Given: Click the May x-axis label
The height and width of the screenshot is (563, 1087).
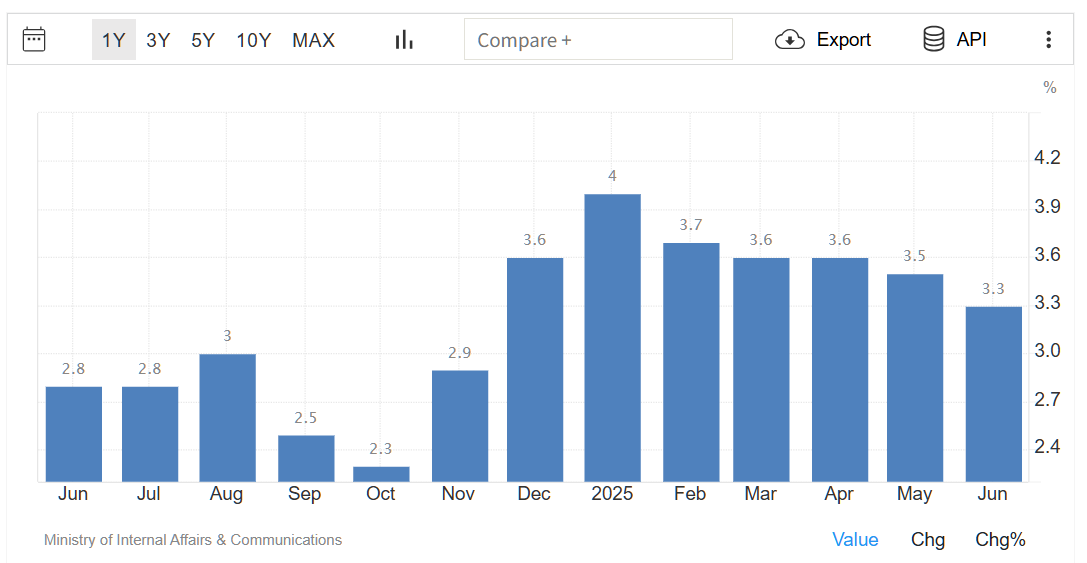Looking at the screenshot, I should (x=914, y=494).
